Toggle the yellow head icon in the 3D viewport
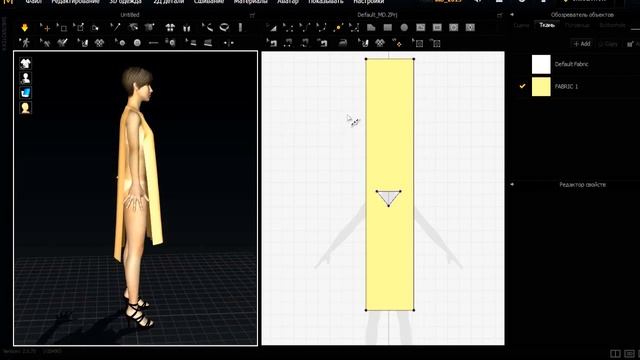Screen dimensions: 640x360 [25, 107]
